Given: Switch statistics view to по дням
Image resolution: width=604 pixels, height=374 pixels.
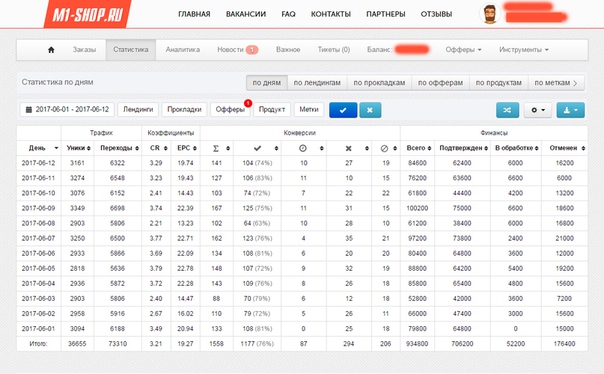Looking at the screenshot, I should [x=267, y=83].
